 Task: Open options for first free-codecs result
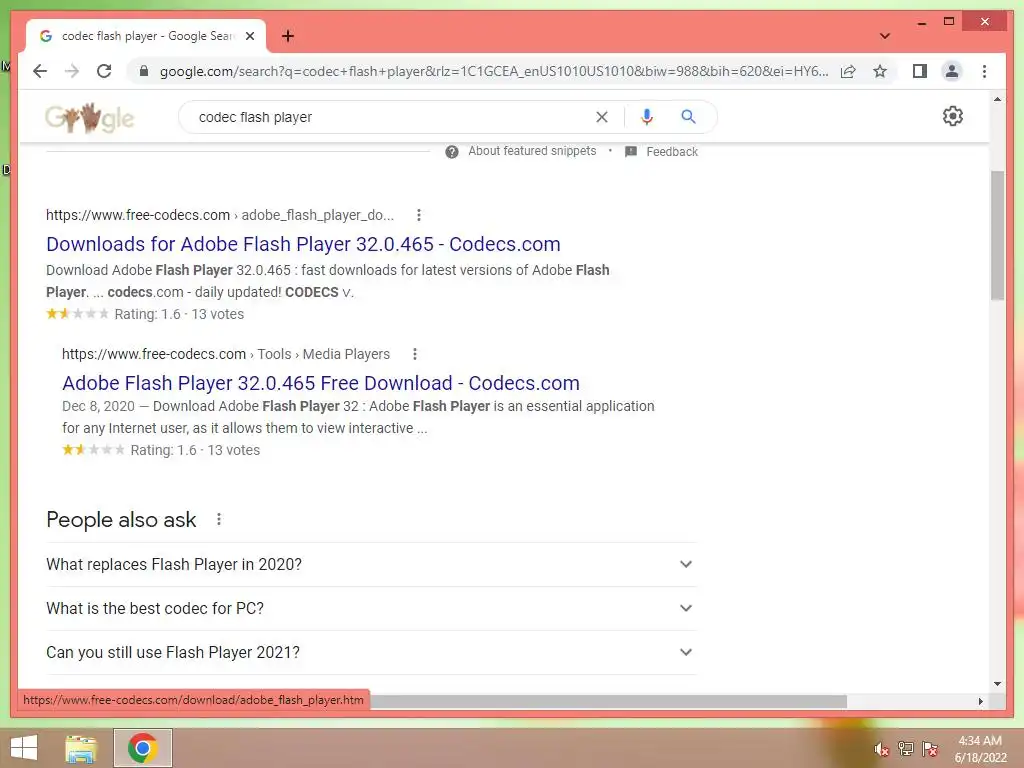pos(419,215)
